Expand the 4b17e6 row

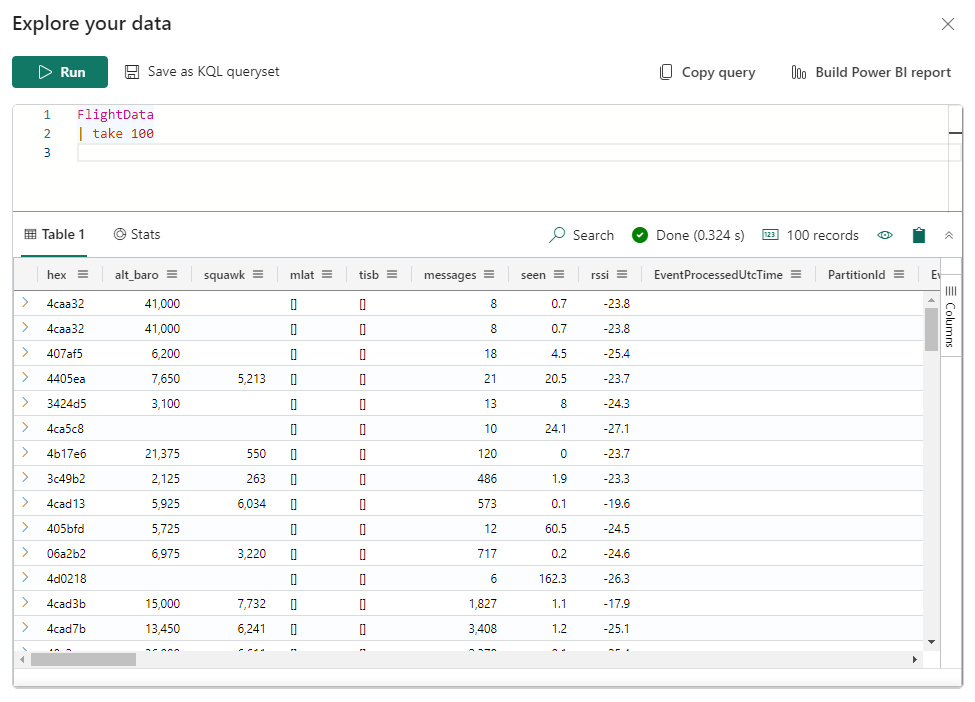click(25, 452)
